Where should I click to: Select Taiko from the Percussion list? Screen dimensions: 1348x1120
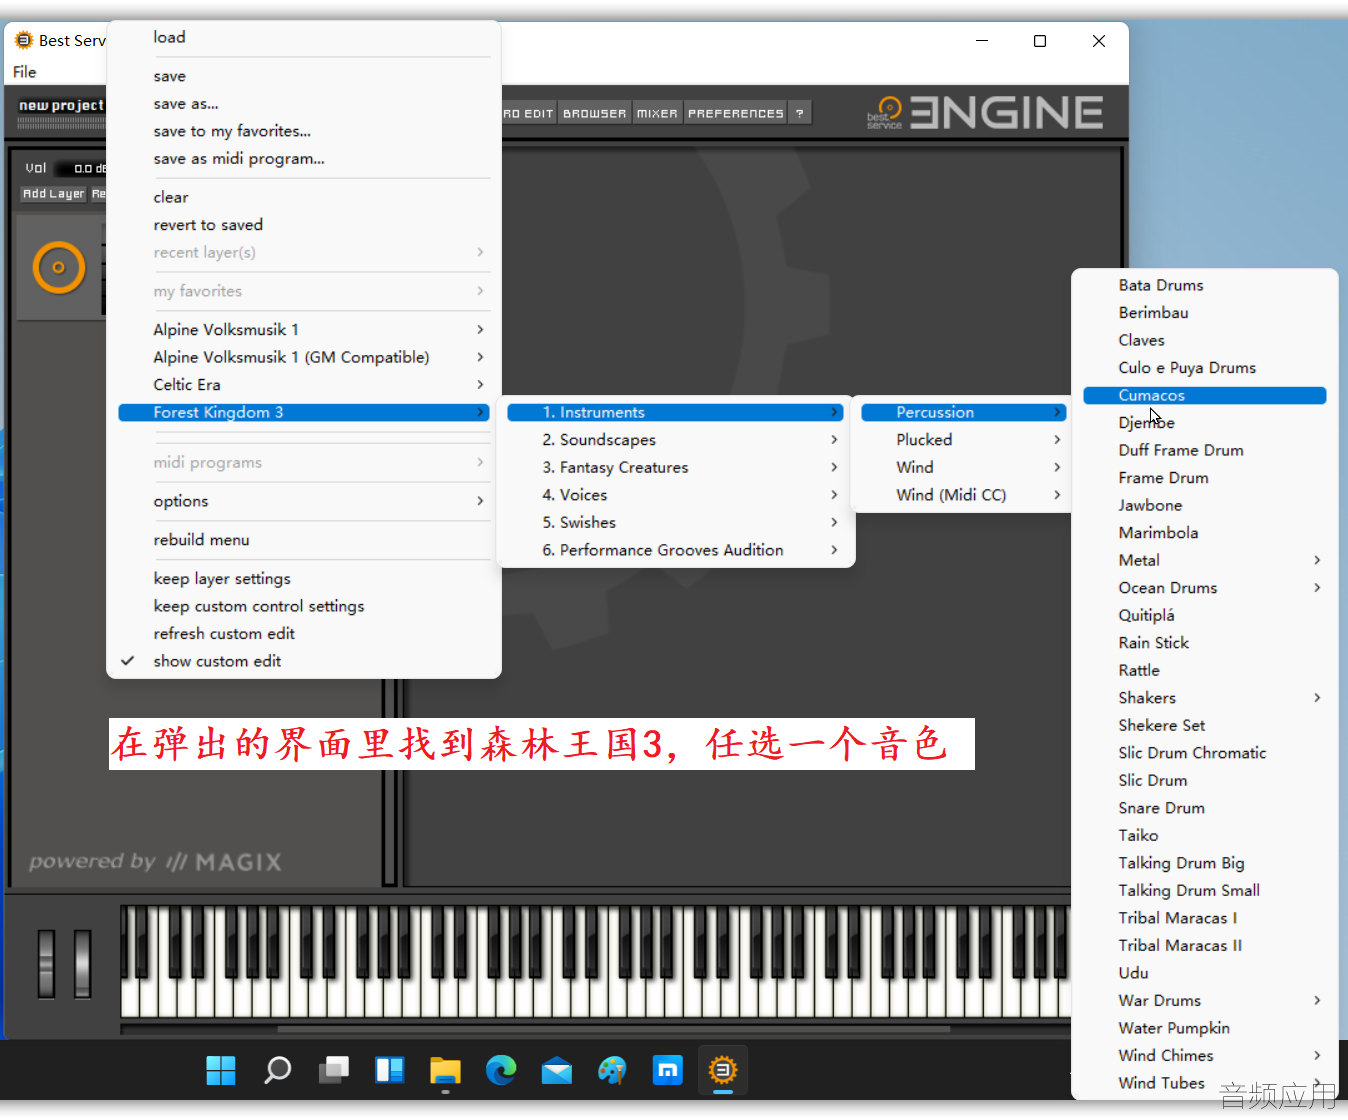[1205, 835]
